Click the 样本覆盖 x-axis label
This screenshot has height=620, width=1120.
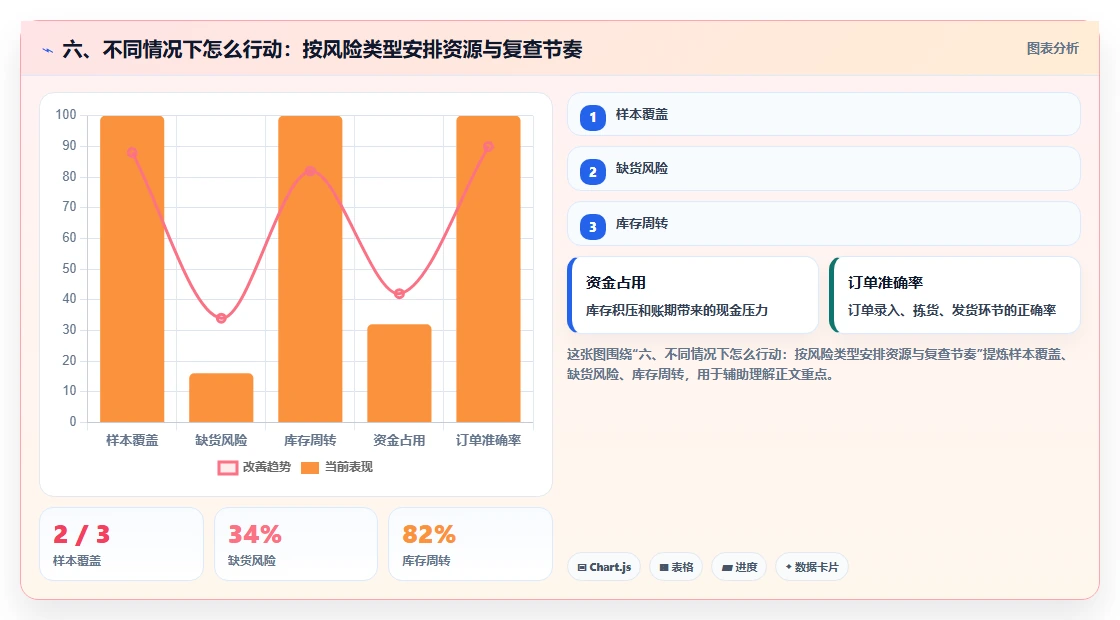[x=132, y=441]
